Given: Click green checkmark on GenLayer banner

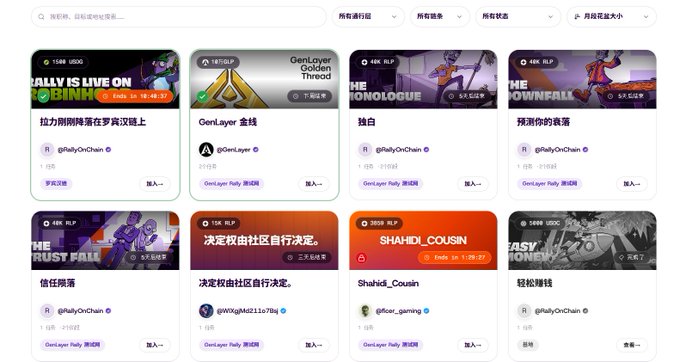Looking at the screenshot, I should (x=202, y=96).
